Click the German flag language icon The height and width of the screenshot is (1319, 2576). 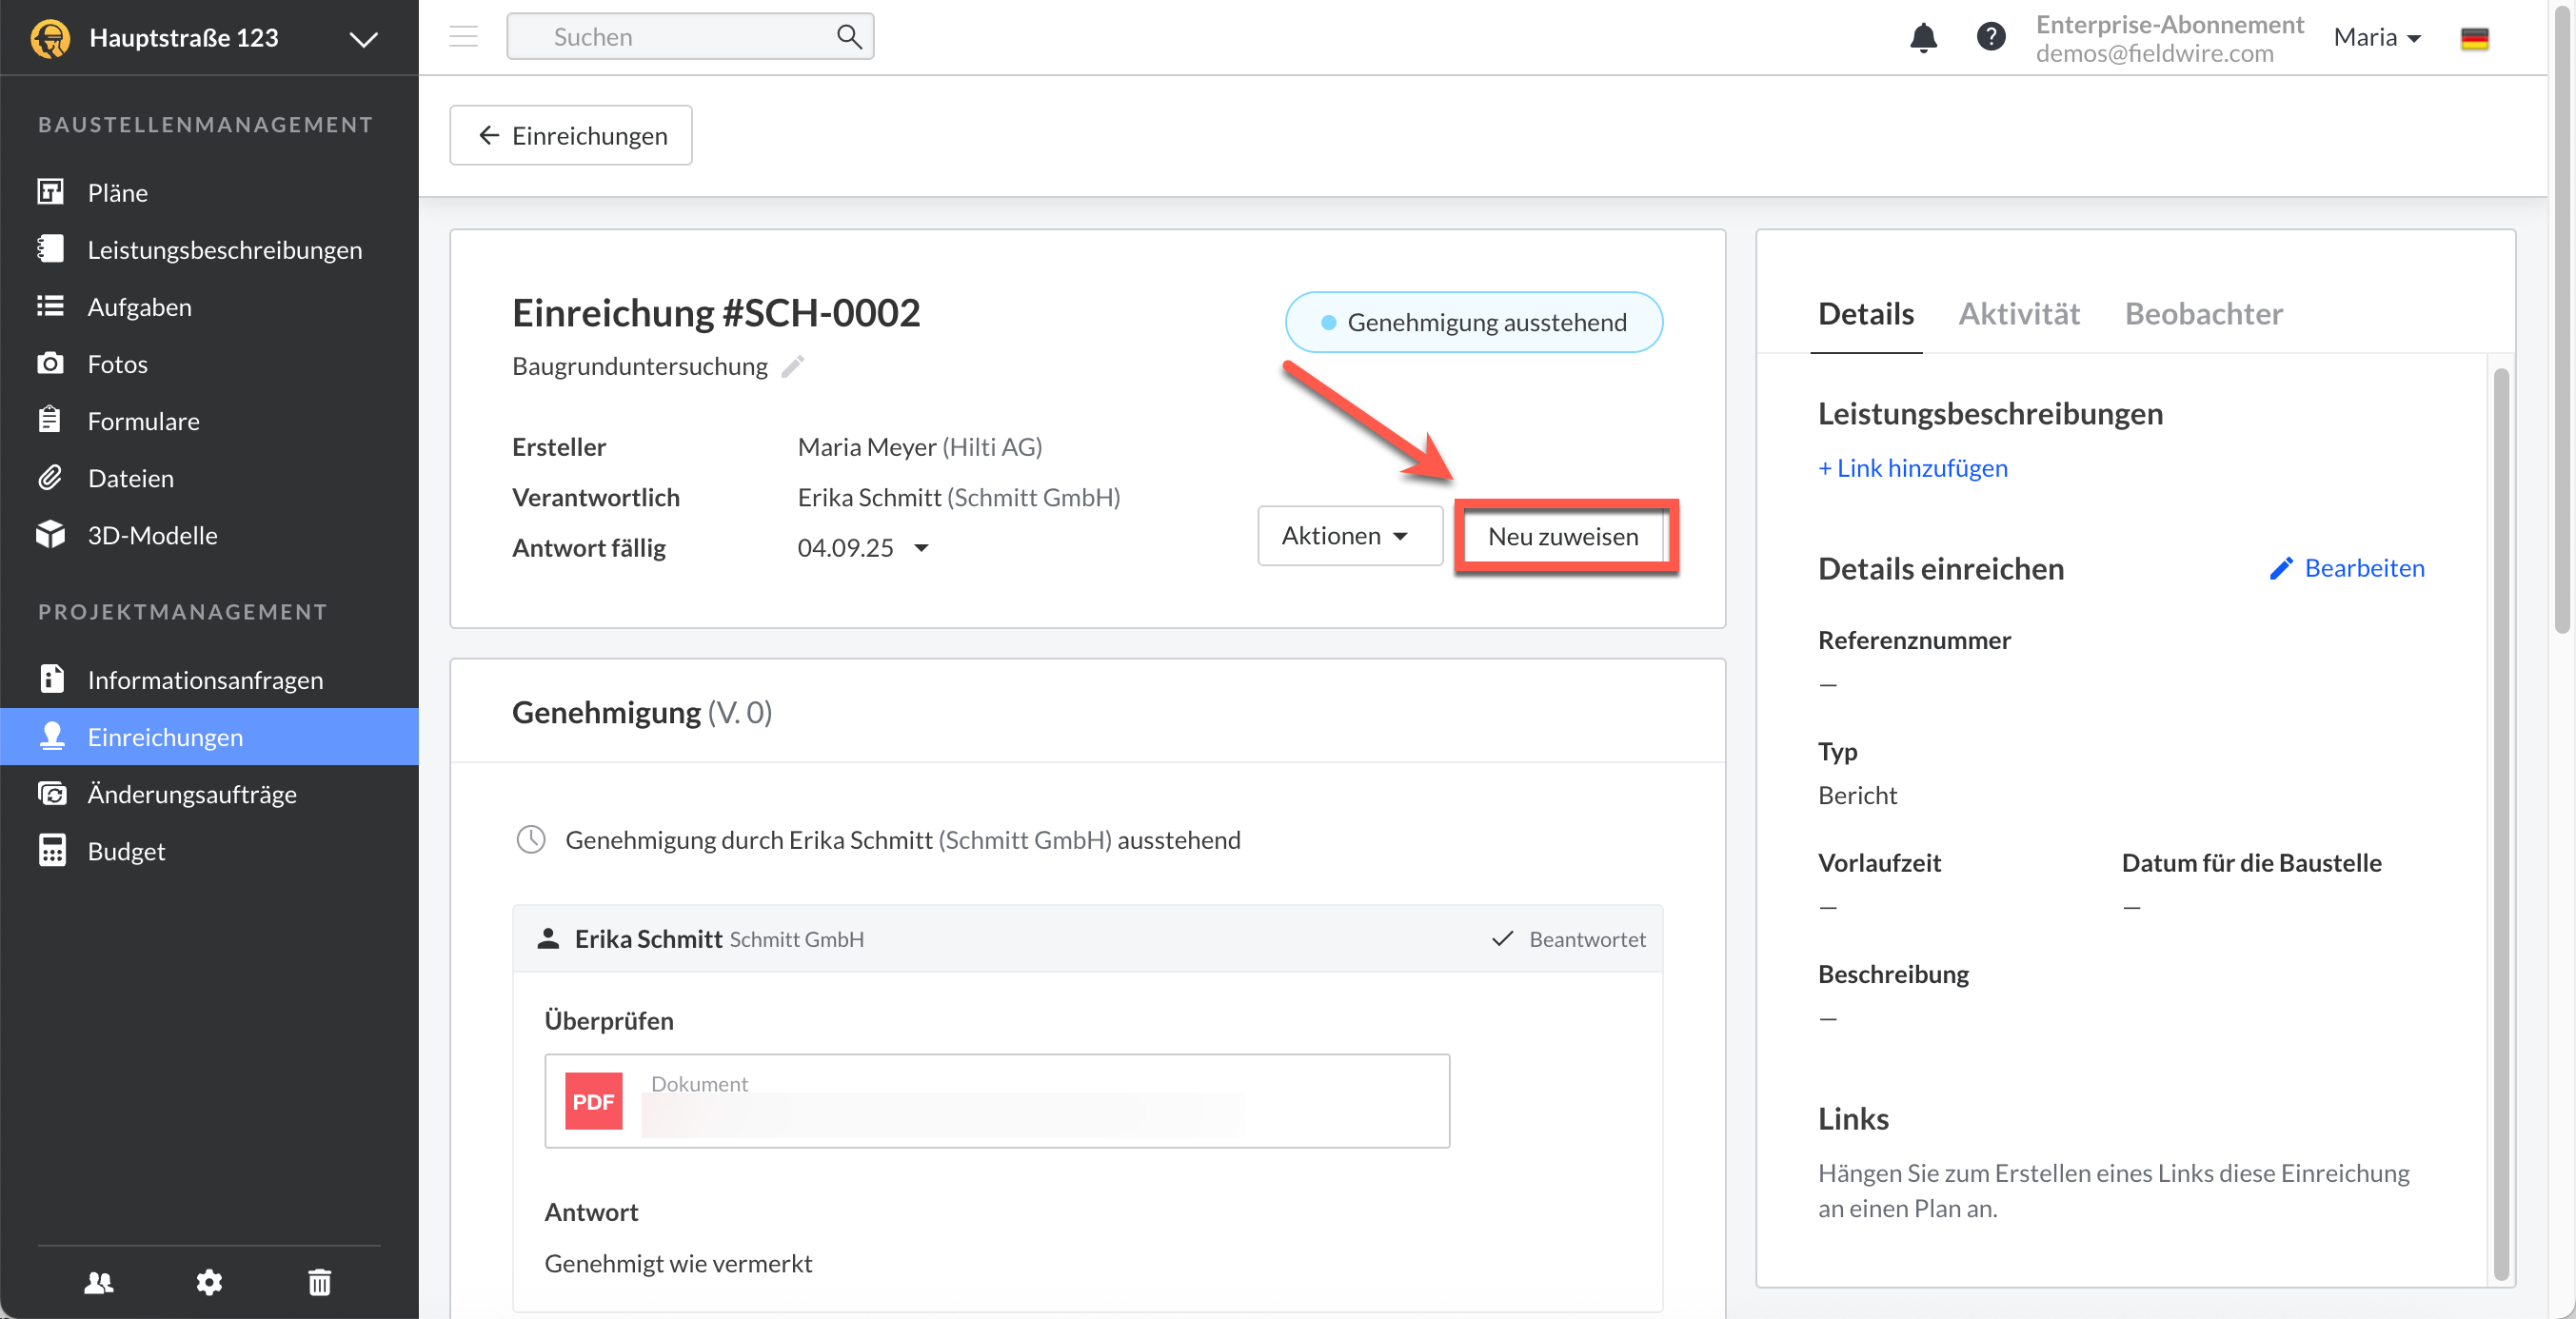(x=2474, y=38)
